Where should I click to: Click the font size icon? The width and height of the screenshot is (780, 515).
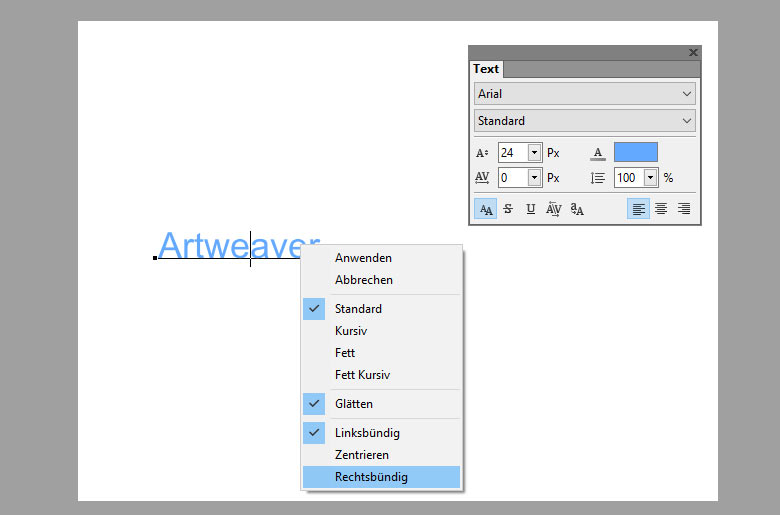(482, 153)
